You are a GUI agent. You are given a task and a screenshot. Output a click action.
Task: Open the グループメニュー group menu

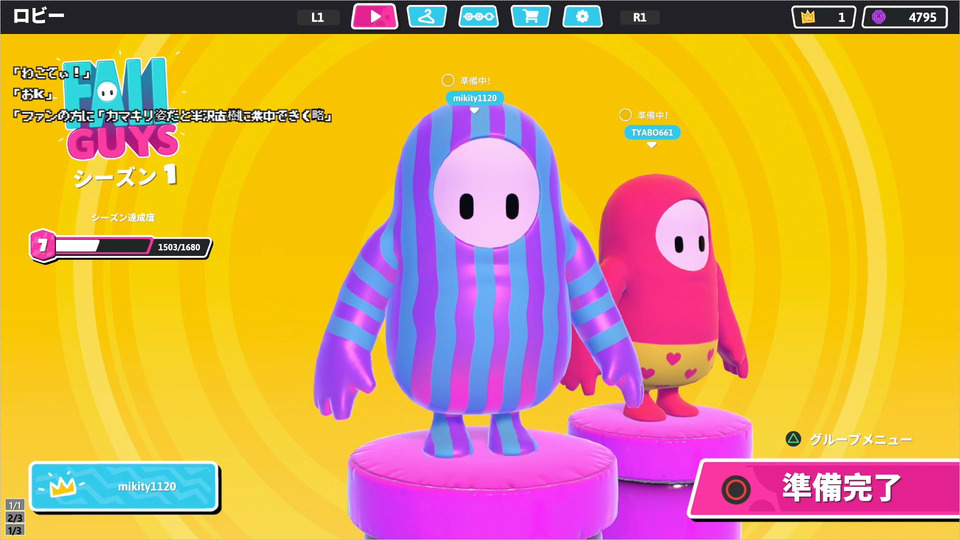click(x=861, y=439)
